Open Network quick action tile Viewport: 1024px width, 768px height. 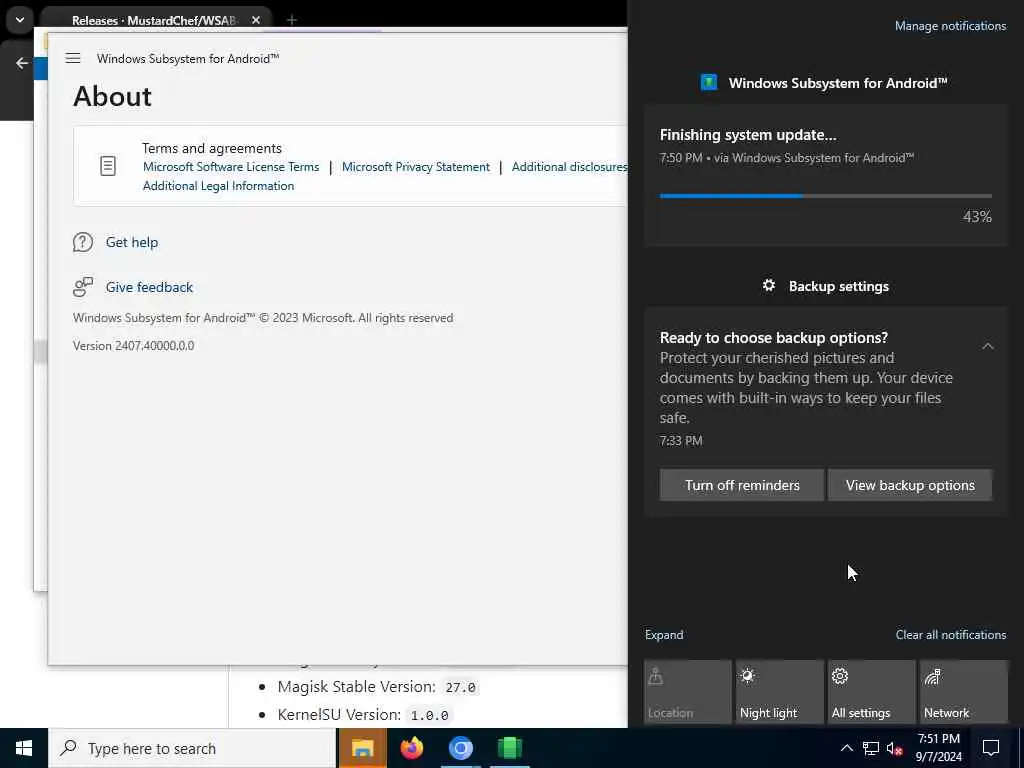(x=964, y=692)
